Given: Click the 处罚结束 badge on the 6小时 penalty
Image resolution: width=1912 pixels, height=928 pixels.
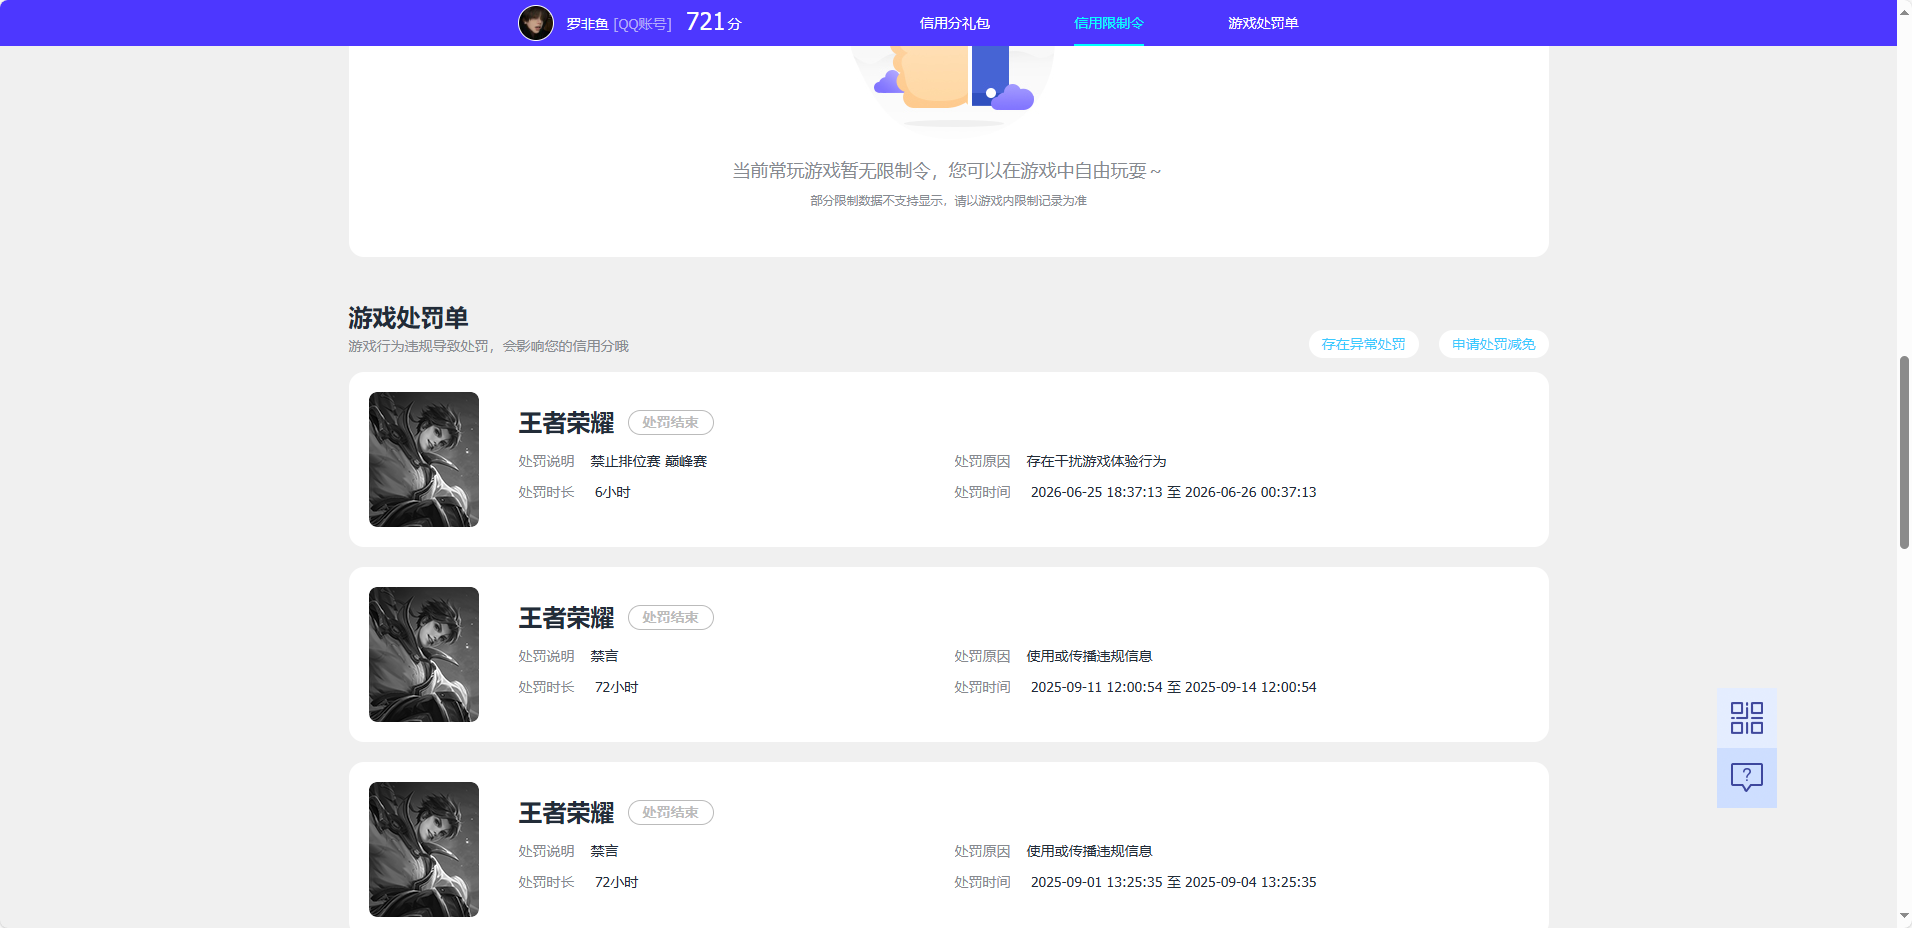Looking at the screenshot, I should click(671, 423).
